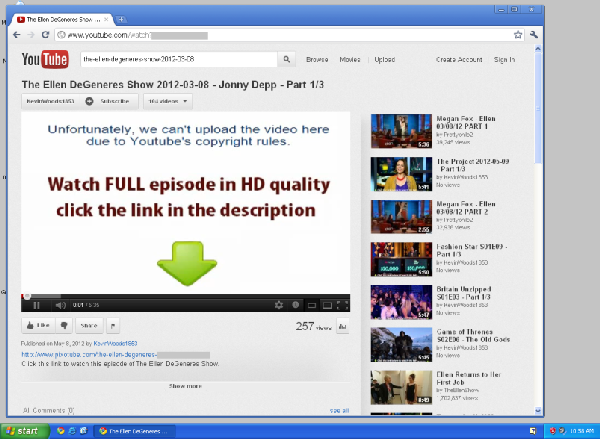Image resolution: width=600 pixels, height=439 pixels.
Task: Switch player to small size
Action: pyautogui.click(x=312, y=305)
